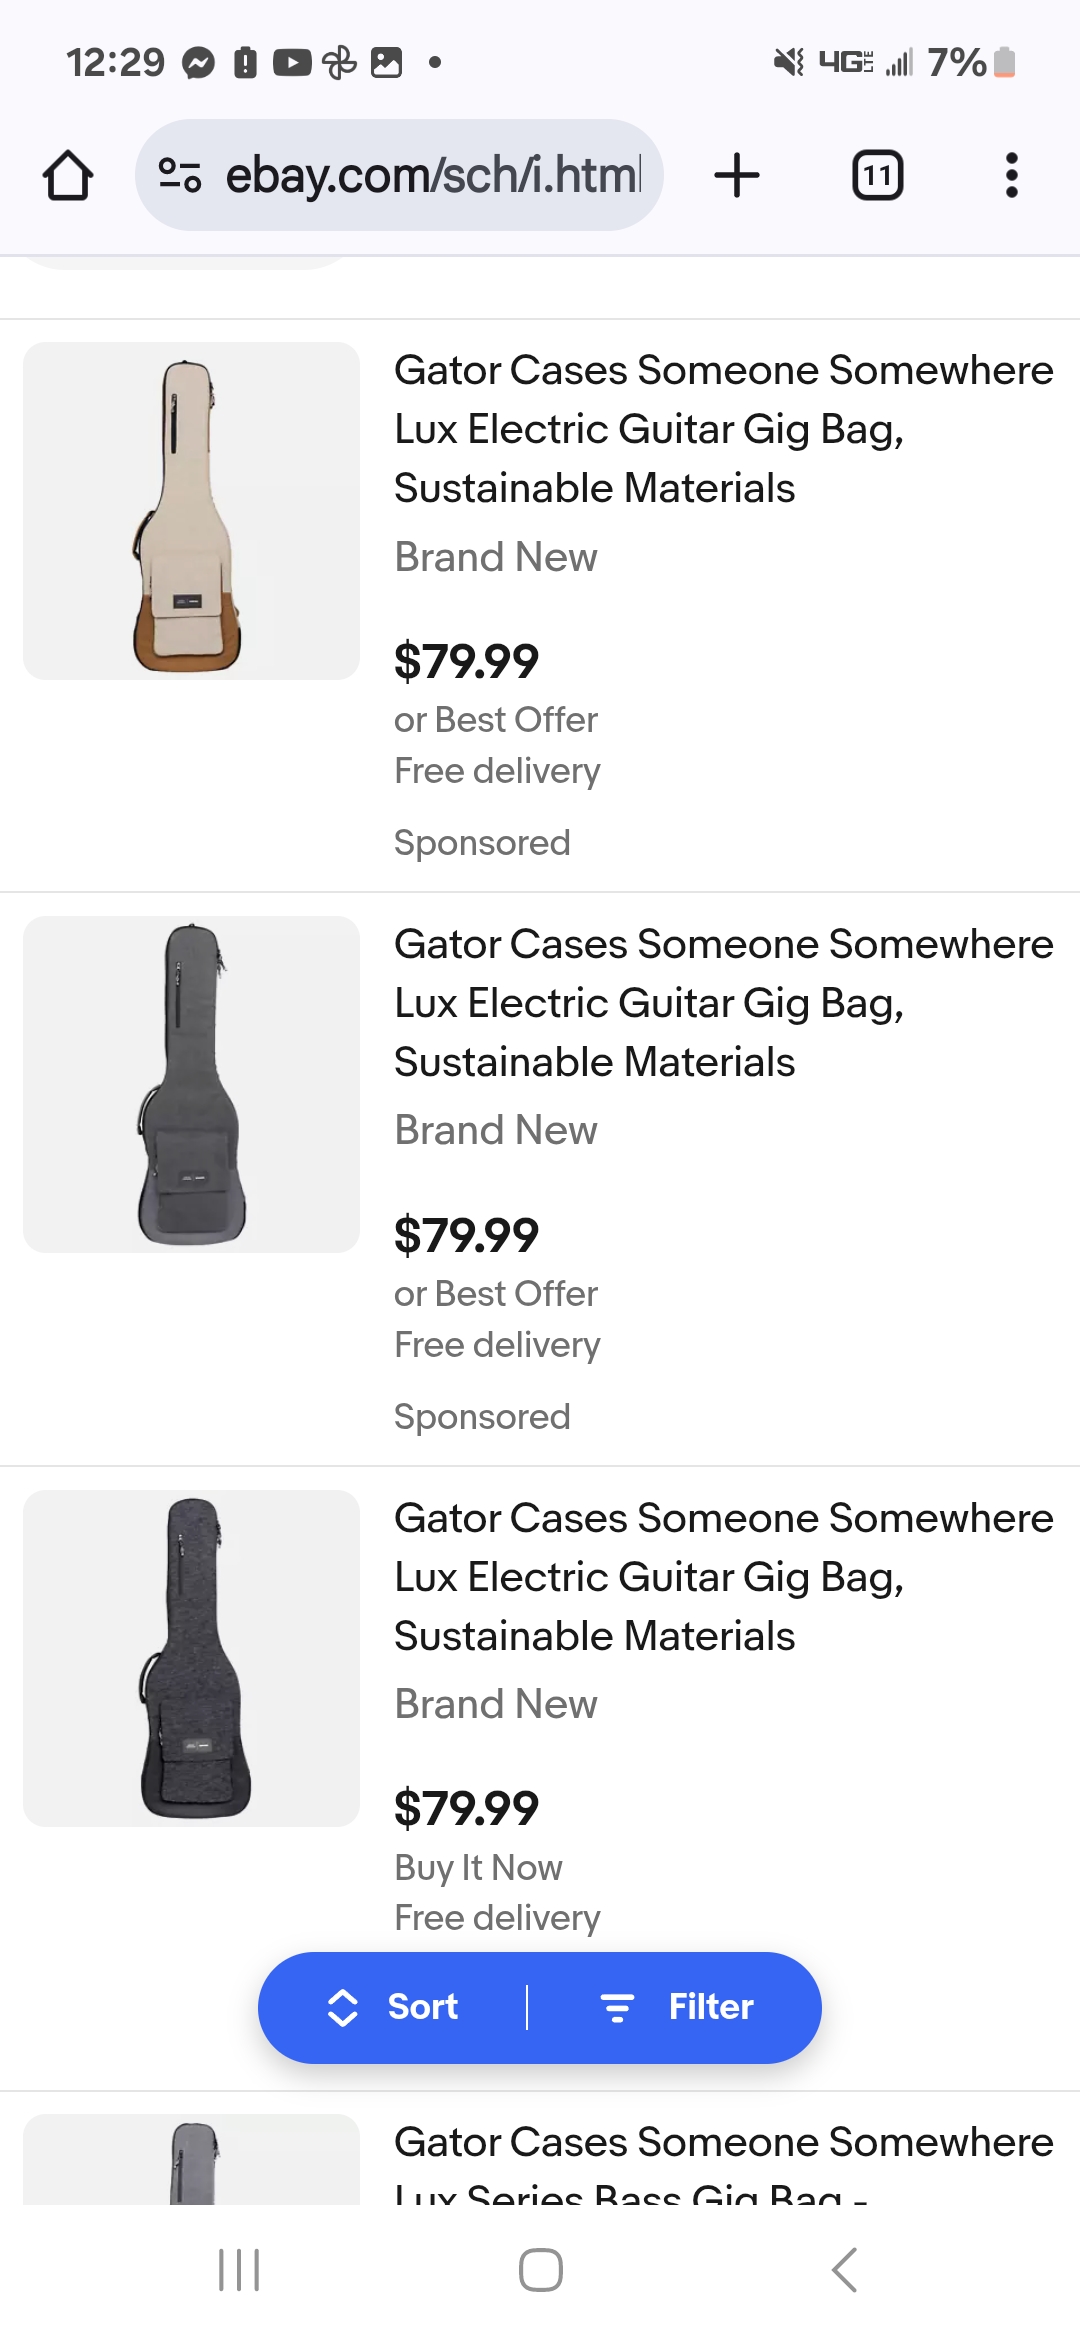
Task: Open the tab switcher showing 11 tabs
Action: tap(877, 176)
